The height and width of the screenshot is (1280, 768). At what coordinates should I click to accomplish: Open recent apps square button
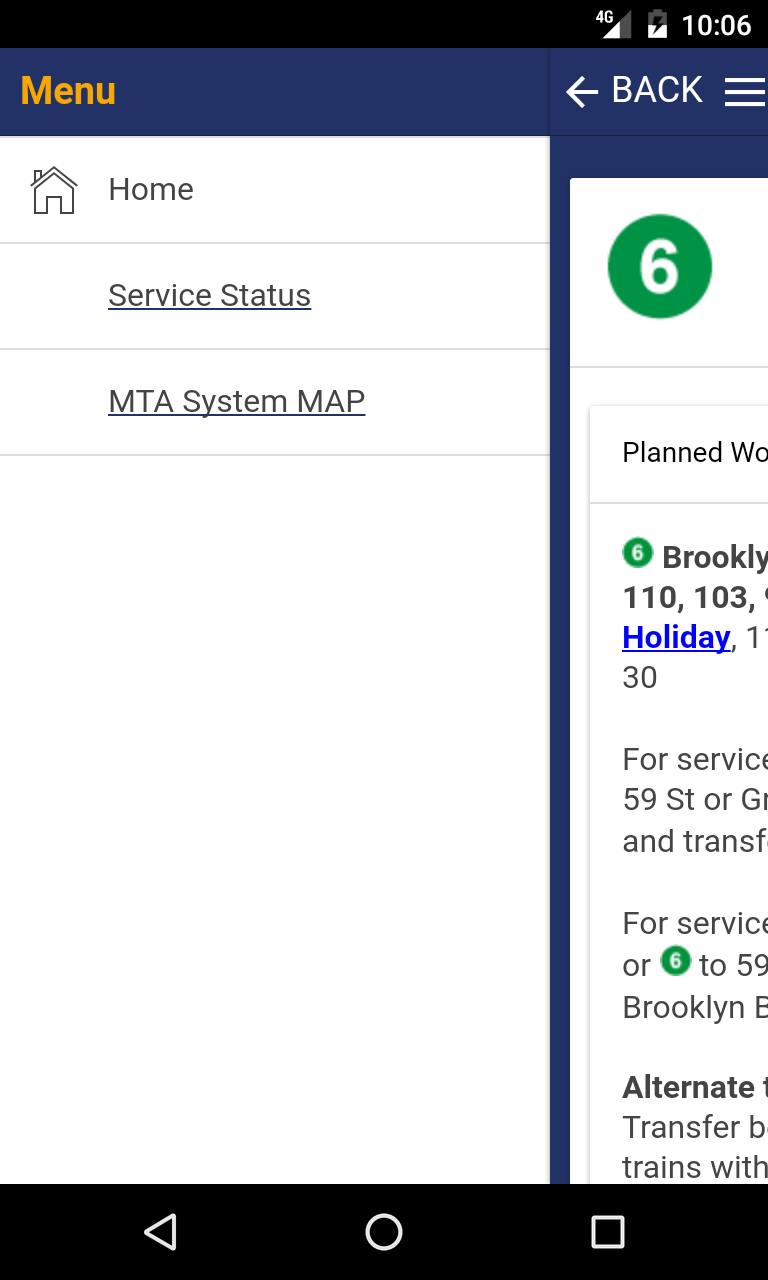coord(607,1232)
